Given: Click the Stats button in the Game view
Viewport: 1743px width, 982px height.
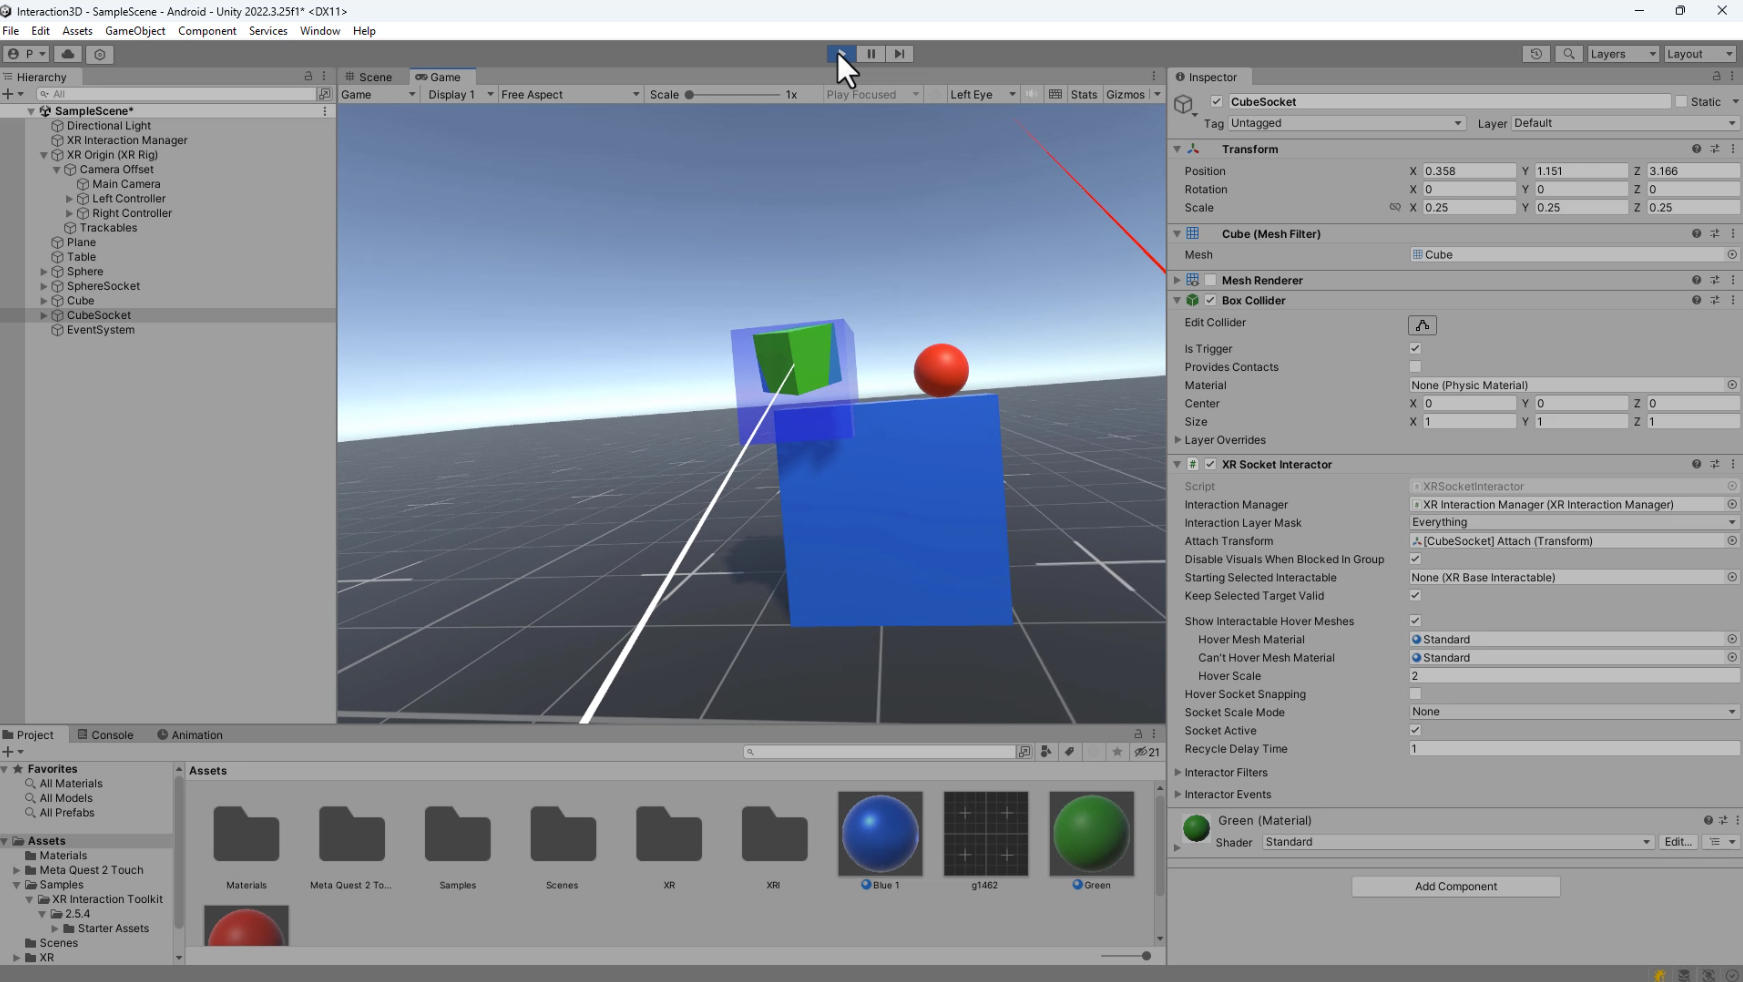Looking at the screenshot, I should pyautogui.click(x=1083, y=94).
